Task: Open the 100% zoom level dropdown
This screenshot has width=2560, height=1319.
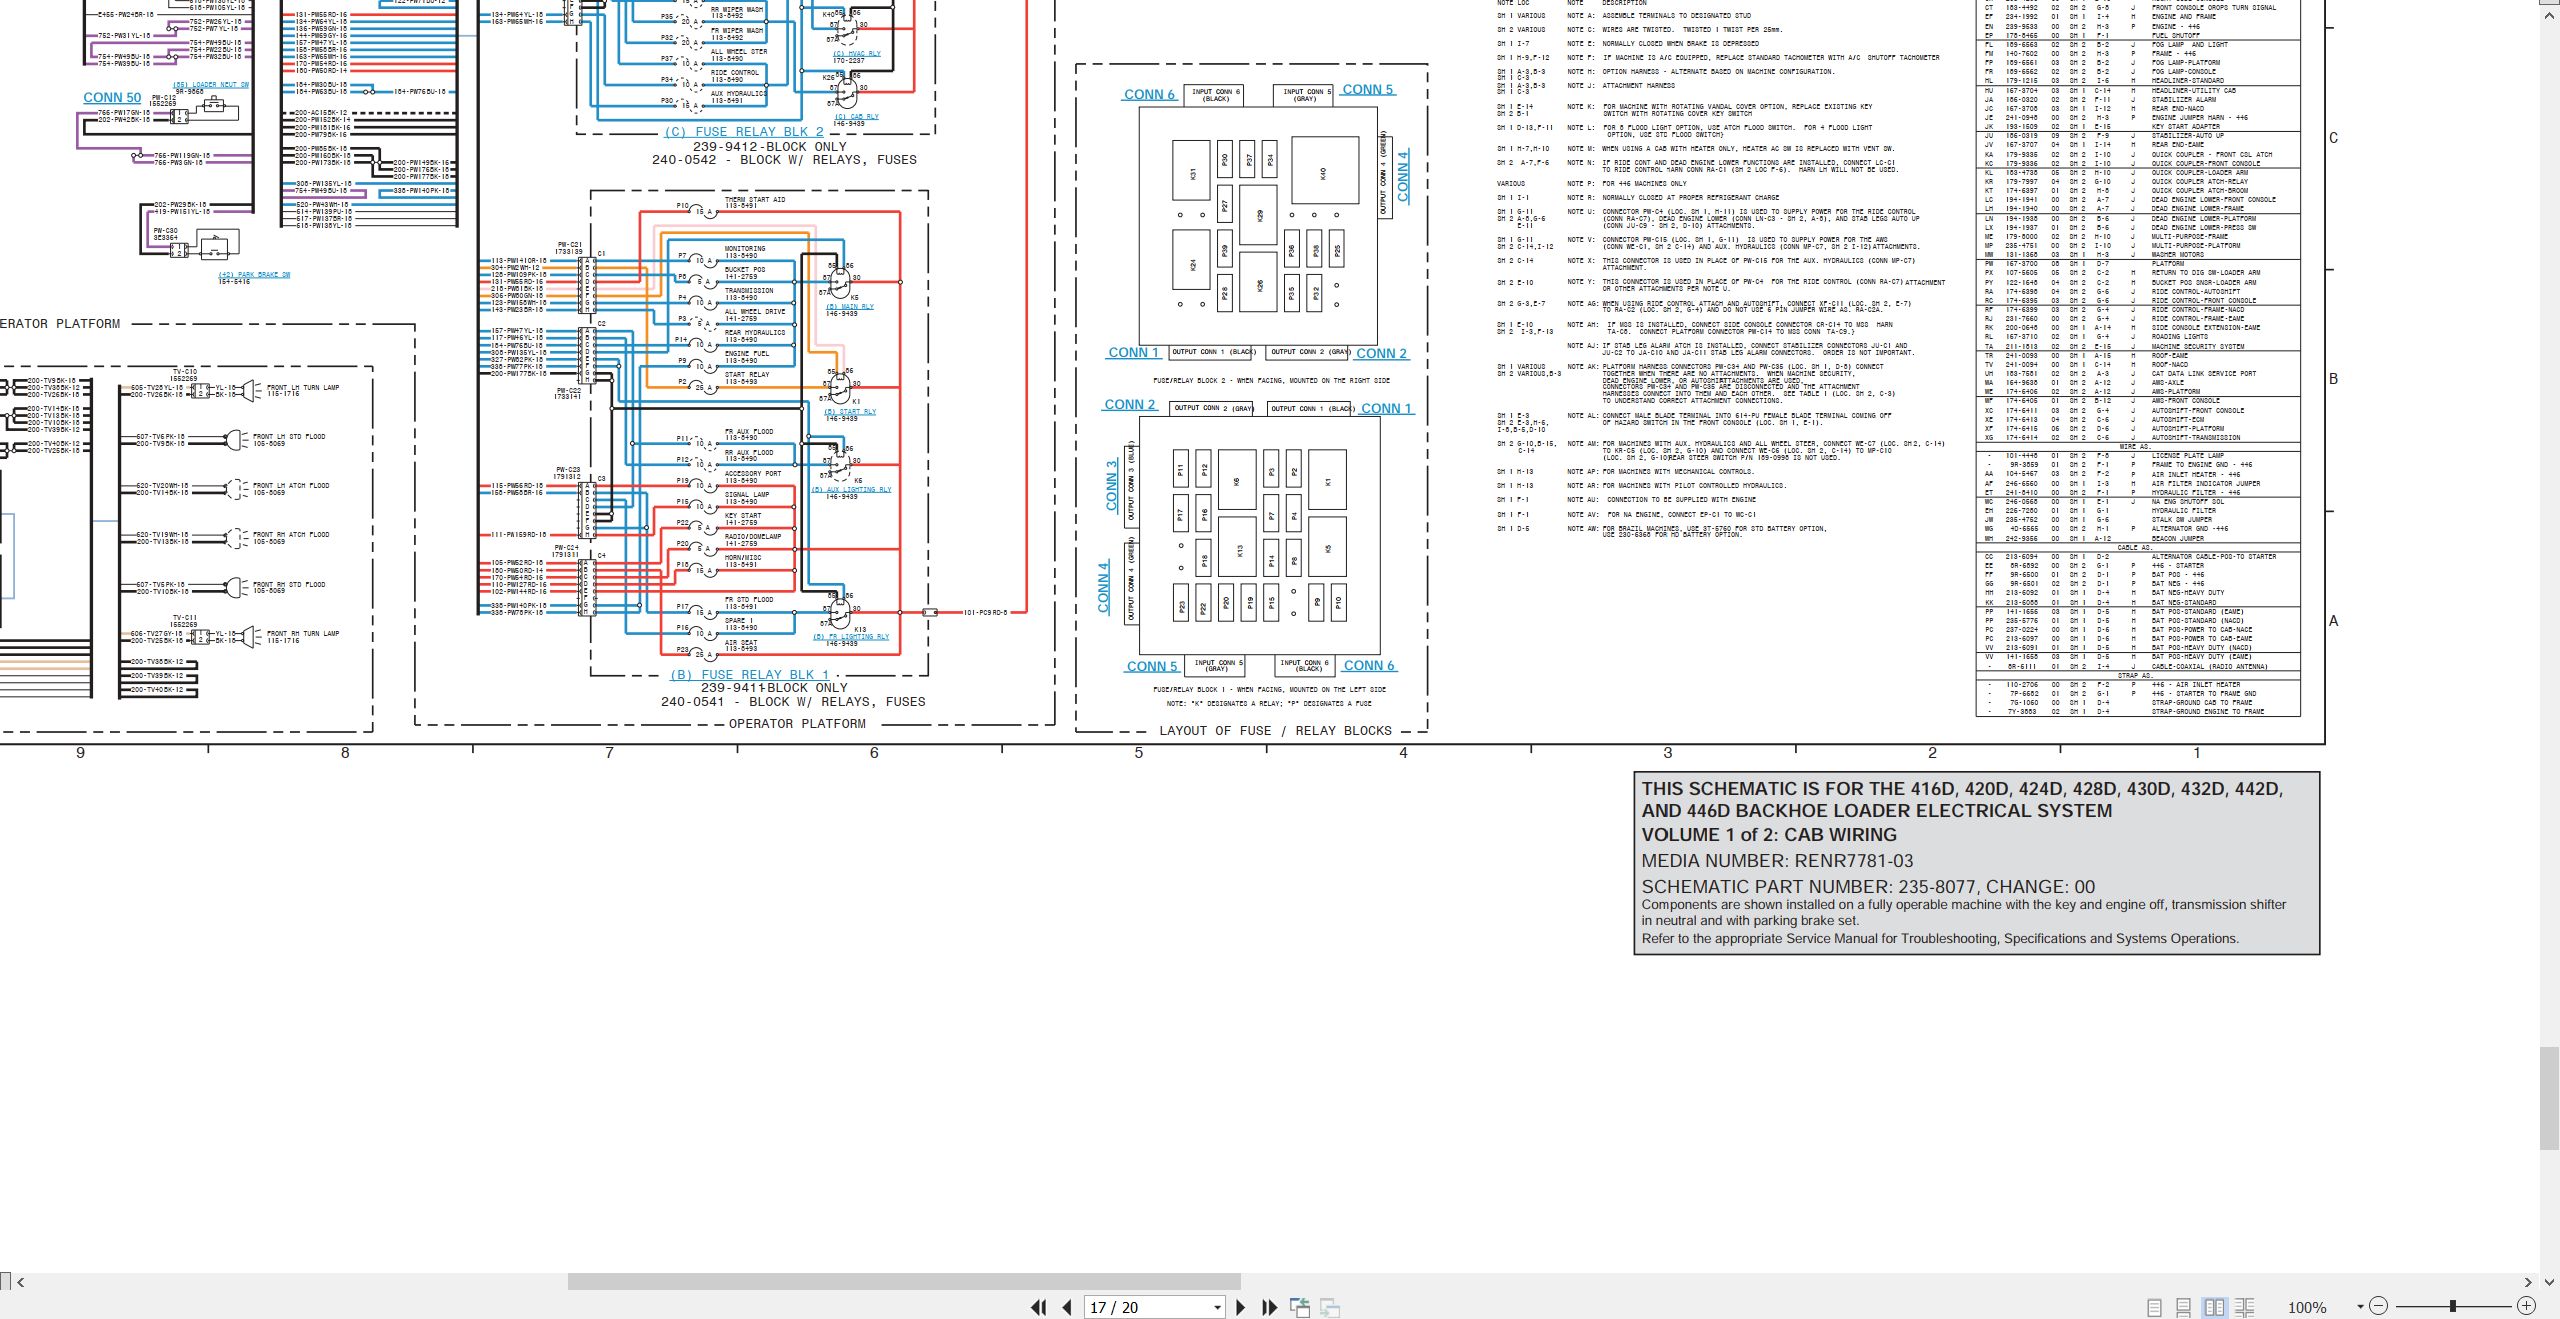Action: [x=2360, y=1306]
